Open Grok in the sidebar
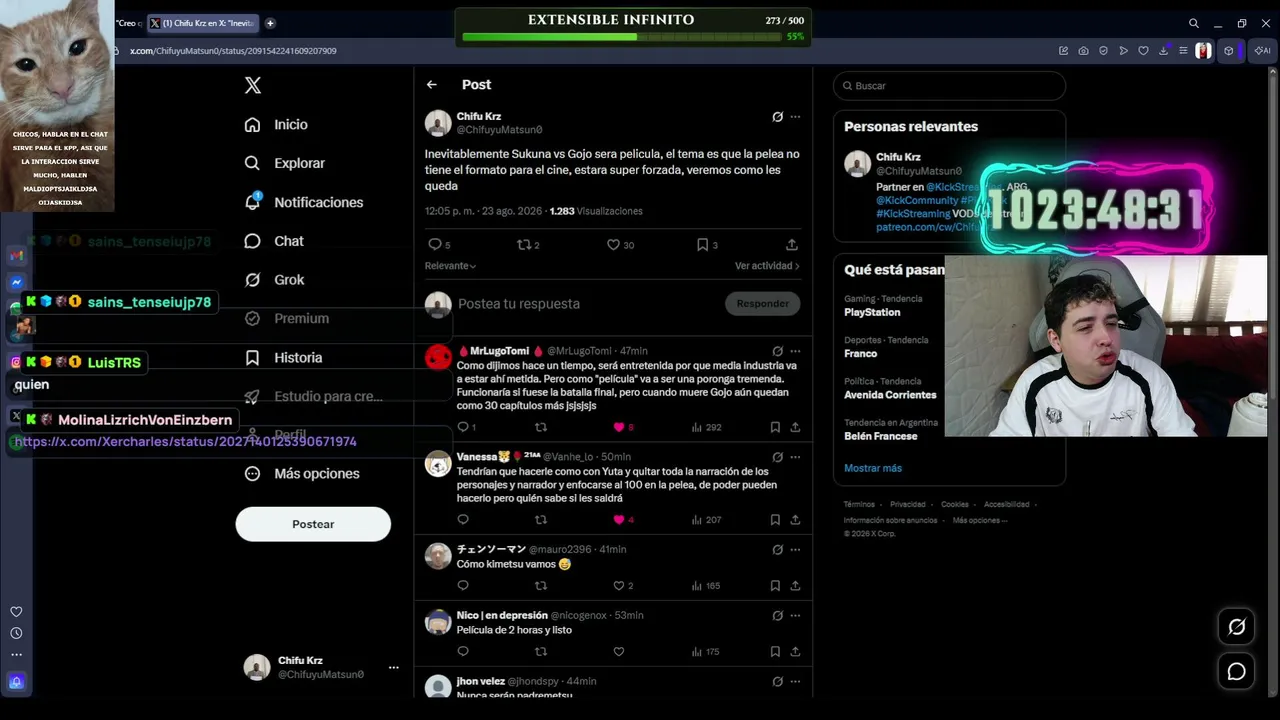The height and width of the screenshot is (720, 1280). [x=274, y=280]
